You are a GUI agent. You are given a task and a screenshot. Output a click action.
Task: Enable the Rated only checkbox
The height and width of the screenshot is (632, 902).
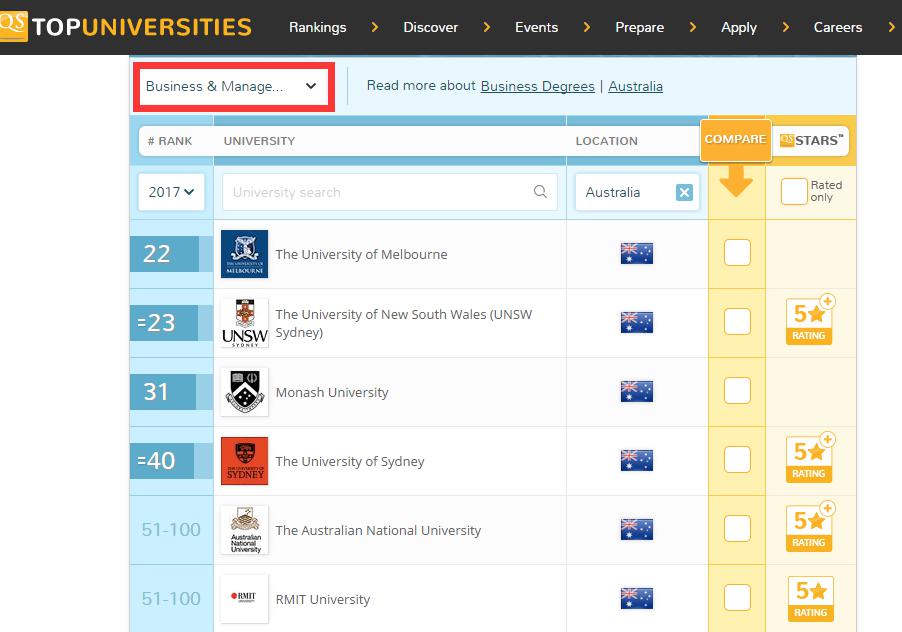793,192
